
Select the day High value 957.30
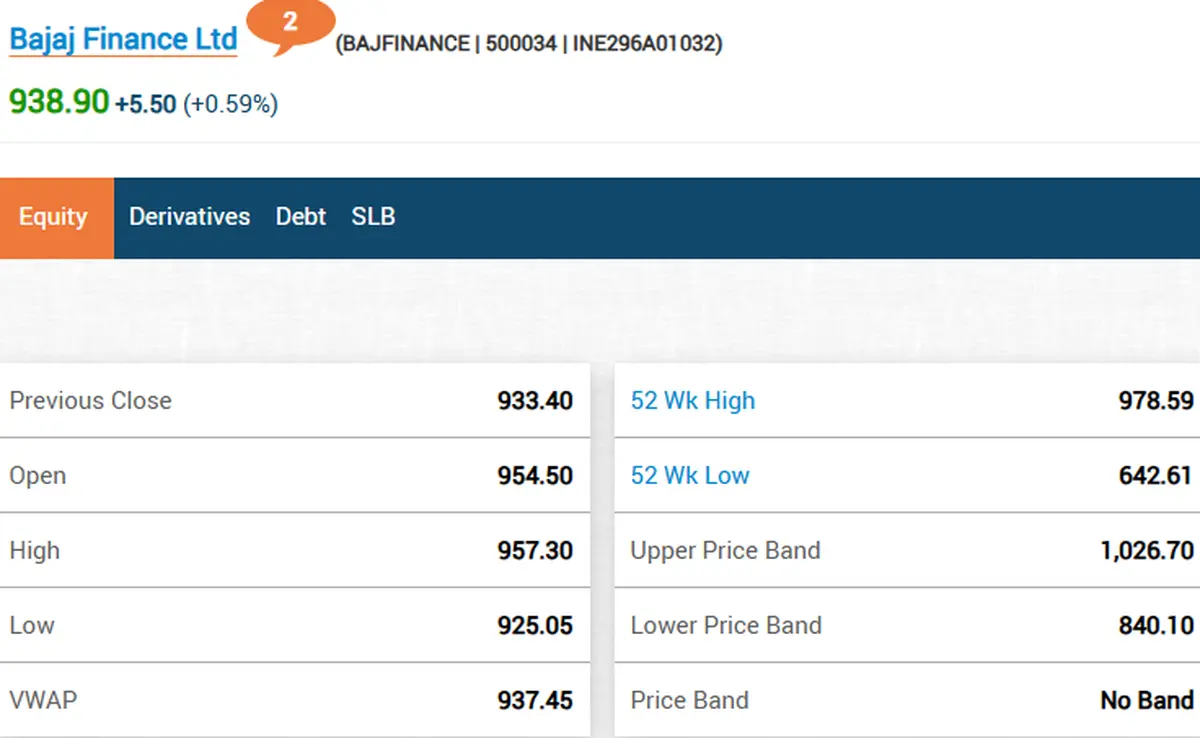535,551
